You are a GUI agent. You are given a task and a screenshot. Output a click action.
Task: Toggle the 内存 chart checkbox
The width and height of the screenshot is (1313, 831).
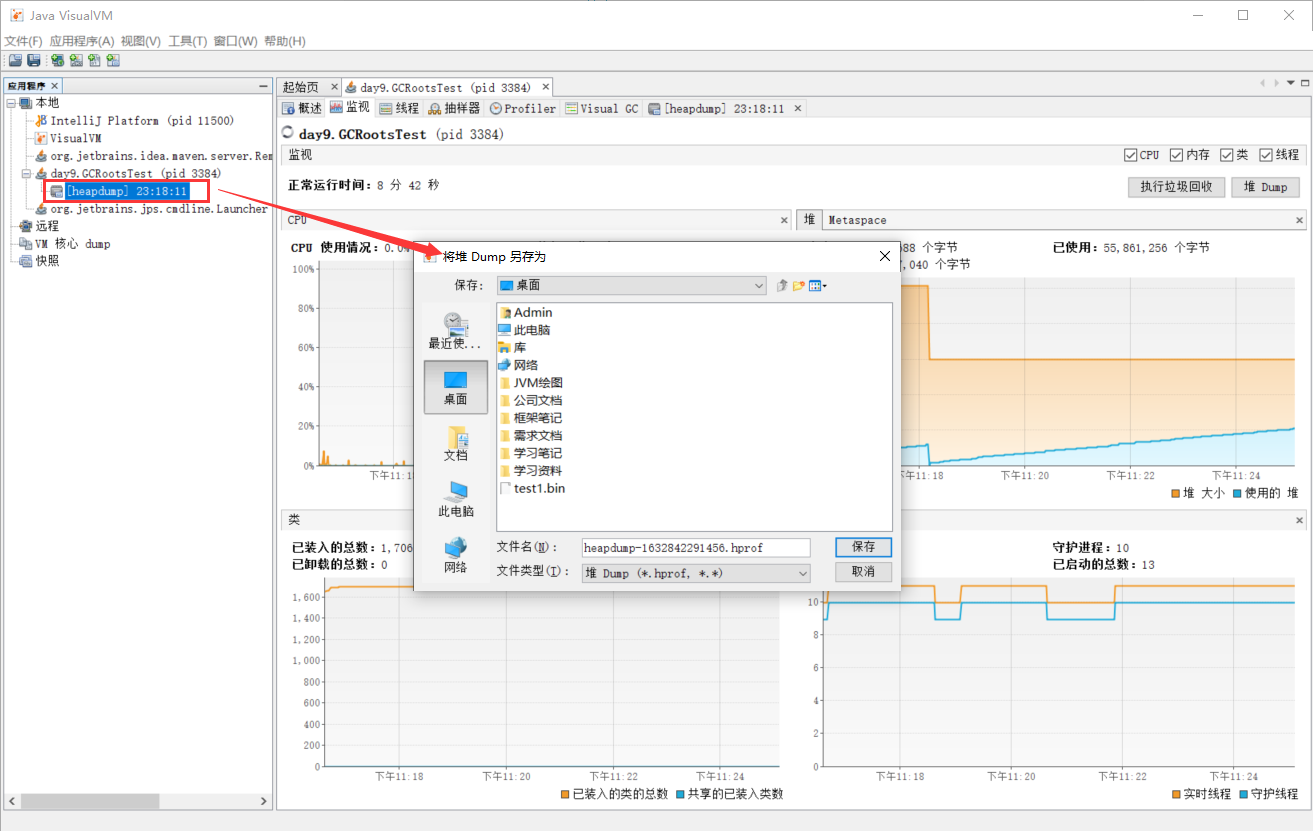click(x=1177, y=155)
